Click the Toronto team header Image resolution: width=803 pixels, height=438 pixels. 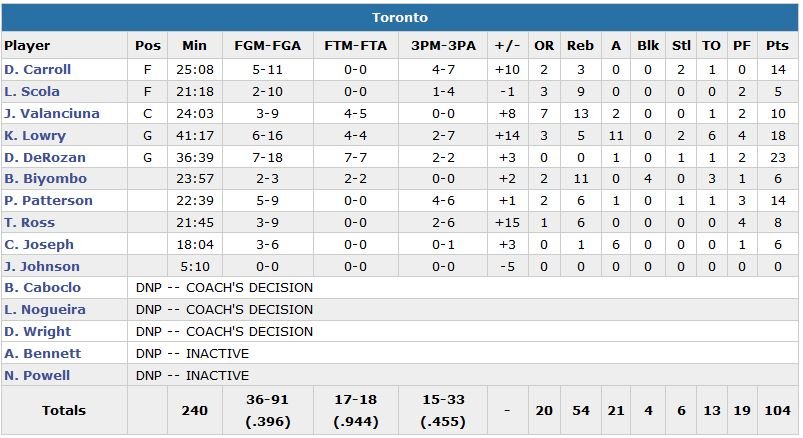point(400,18)
